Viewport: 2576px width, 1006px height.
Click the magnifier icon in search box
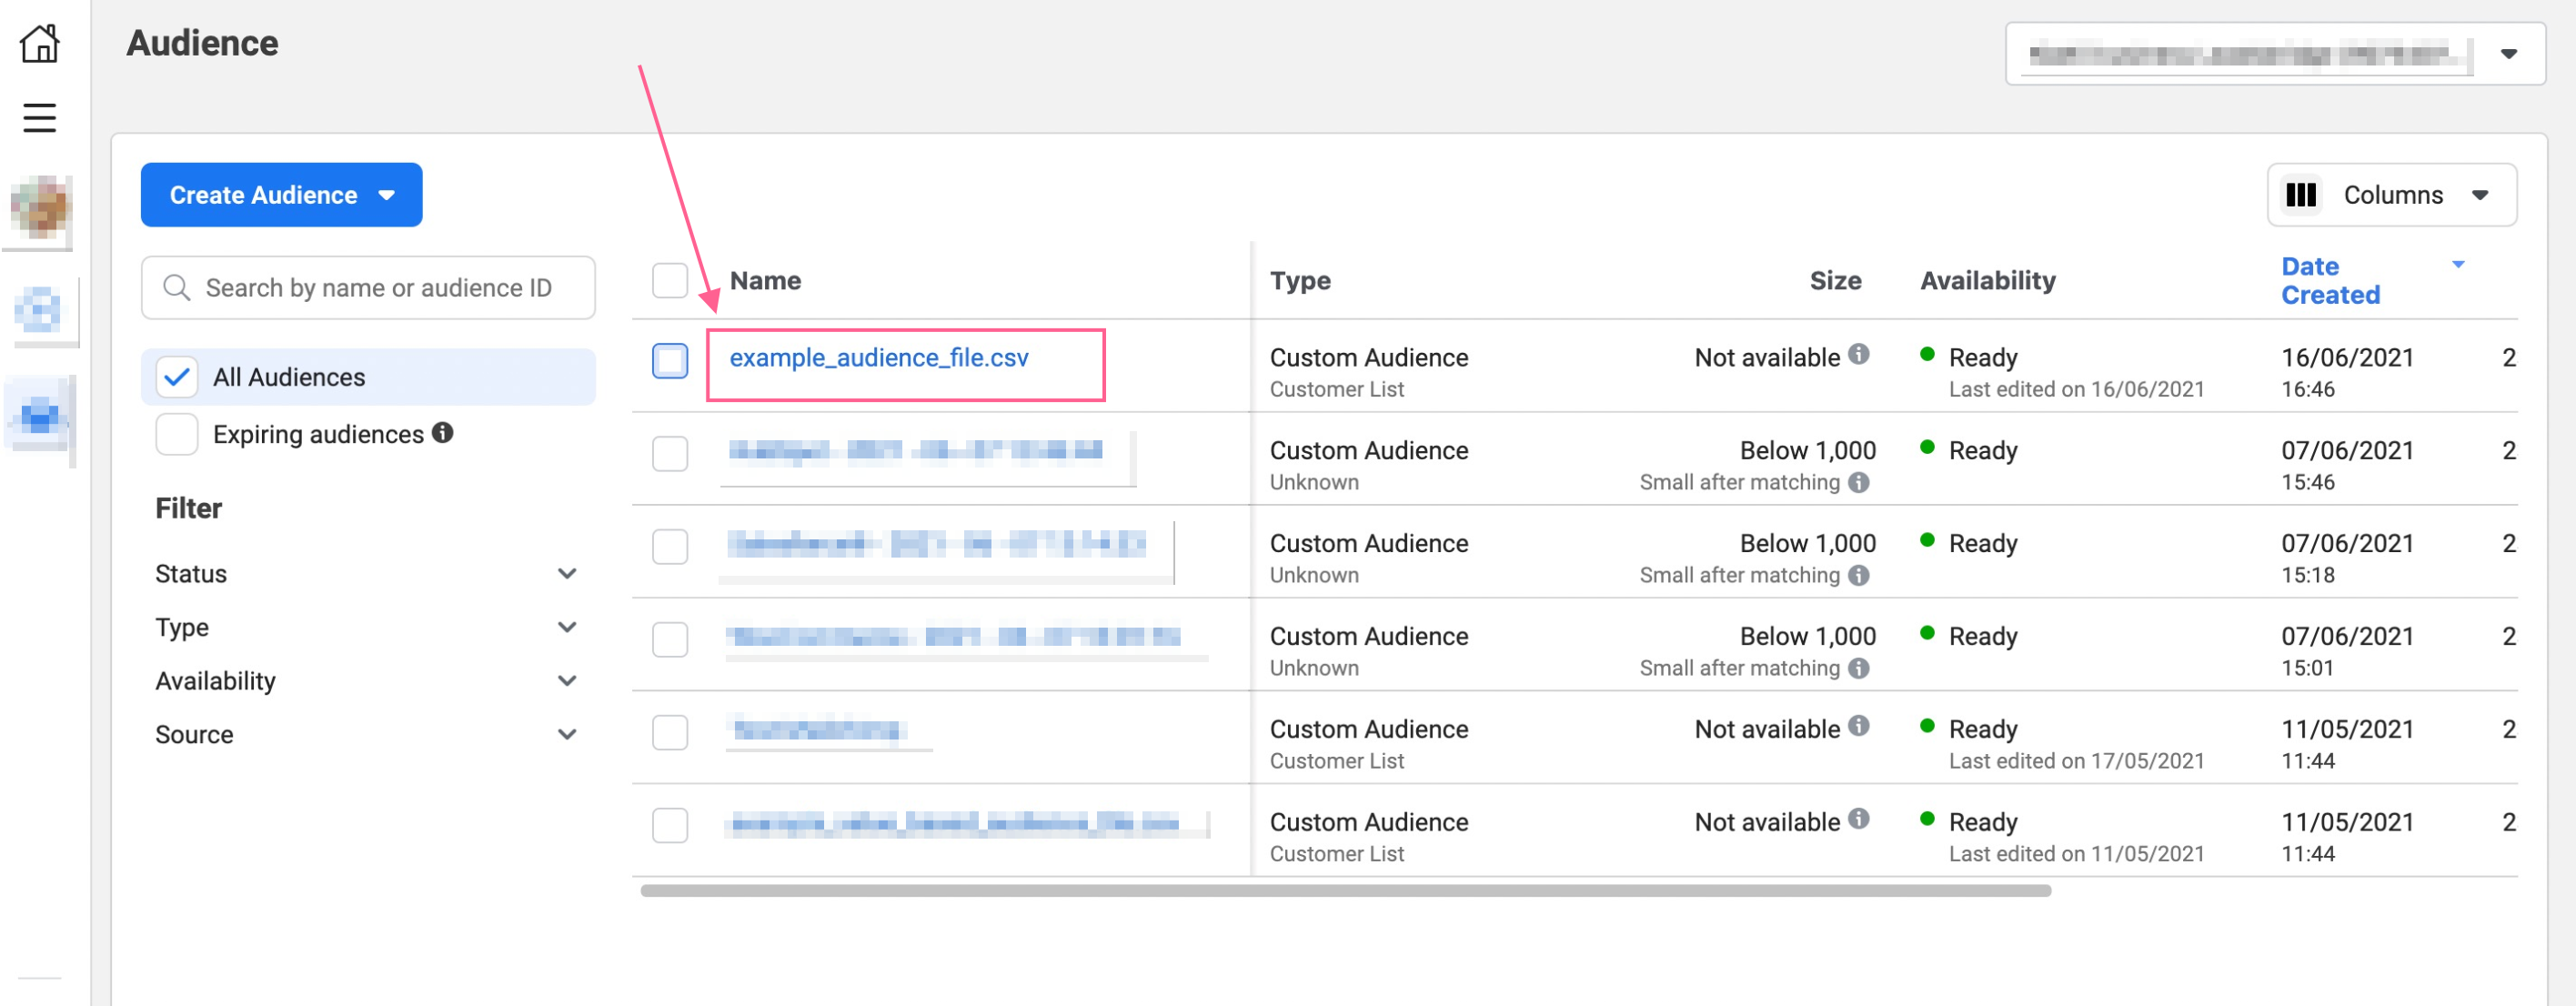(177, 288)
